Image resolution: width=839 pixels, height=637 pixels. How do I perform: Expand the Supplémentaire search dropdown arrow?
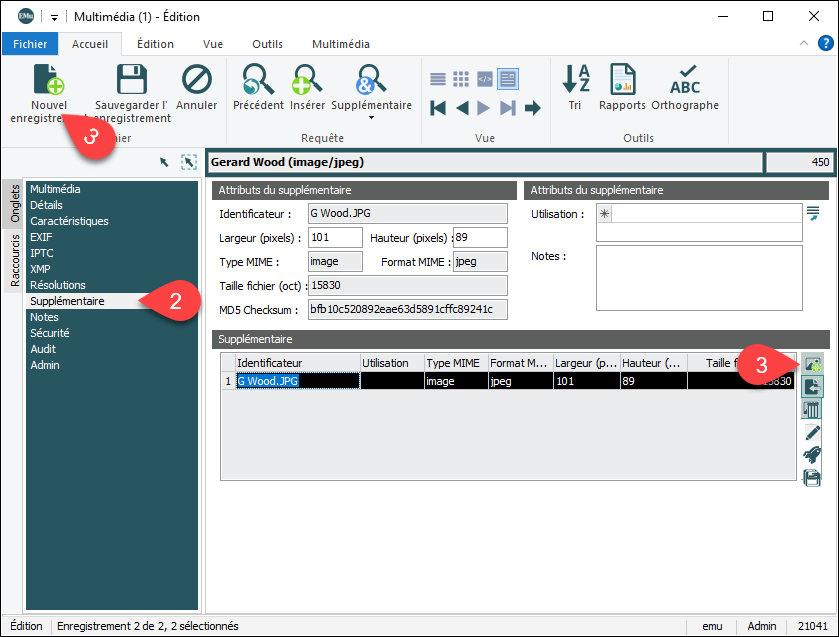point(371,118)
